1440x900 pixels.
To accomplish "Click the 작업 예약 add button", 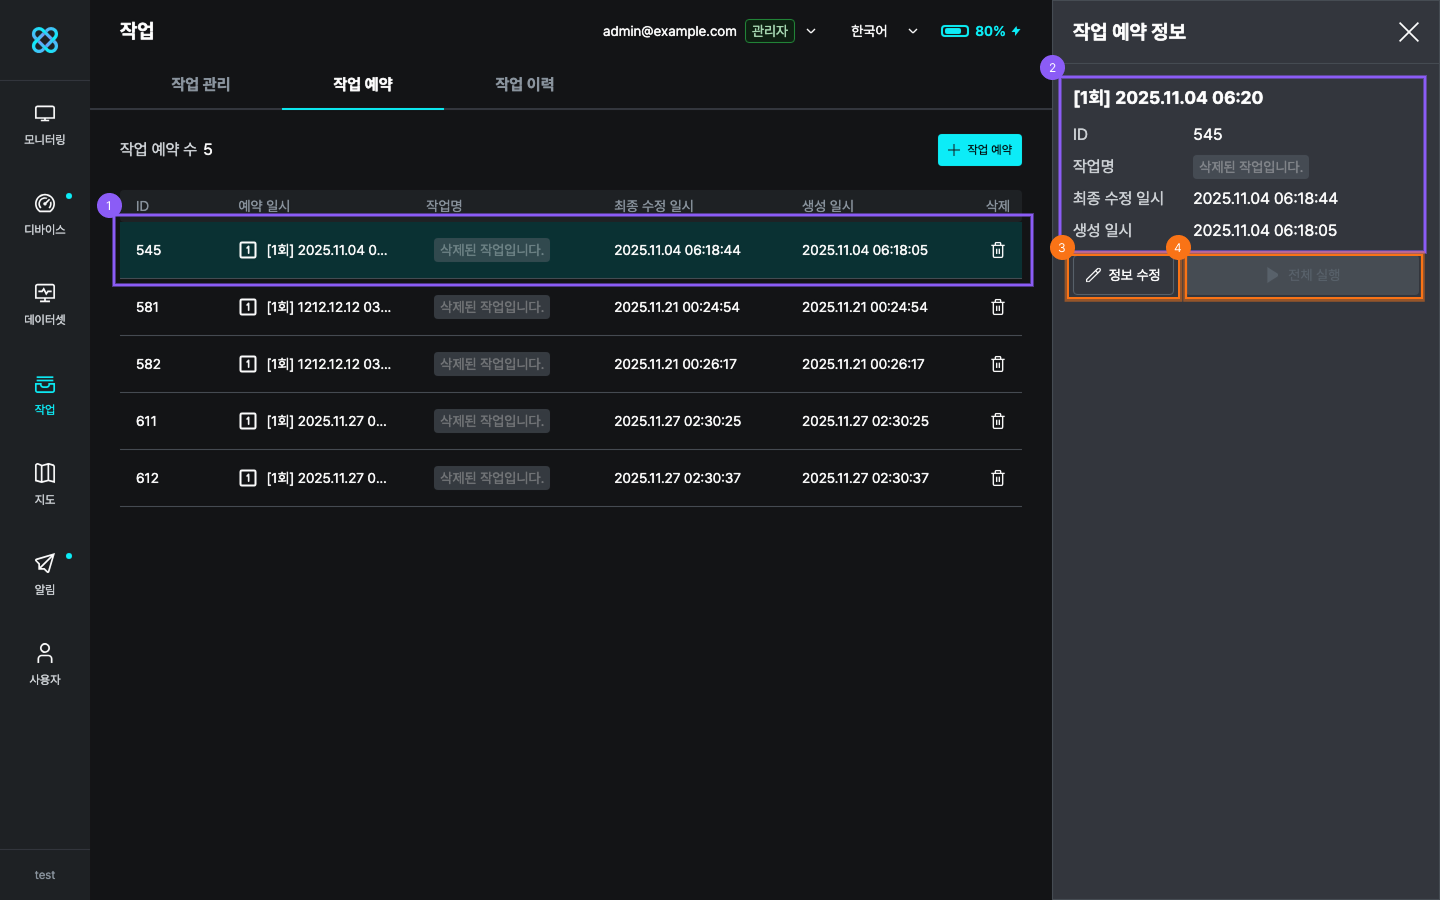I will click(979, 150).
